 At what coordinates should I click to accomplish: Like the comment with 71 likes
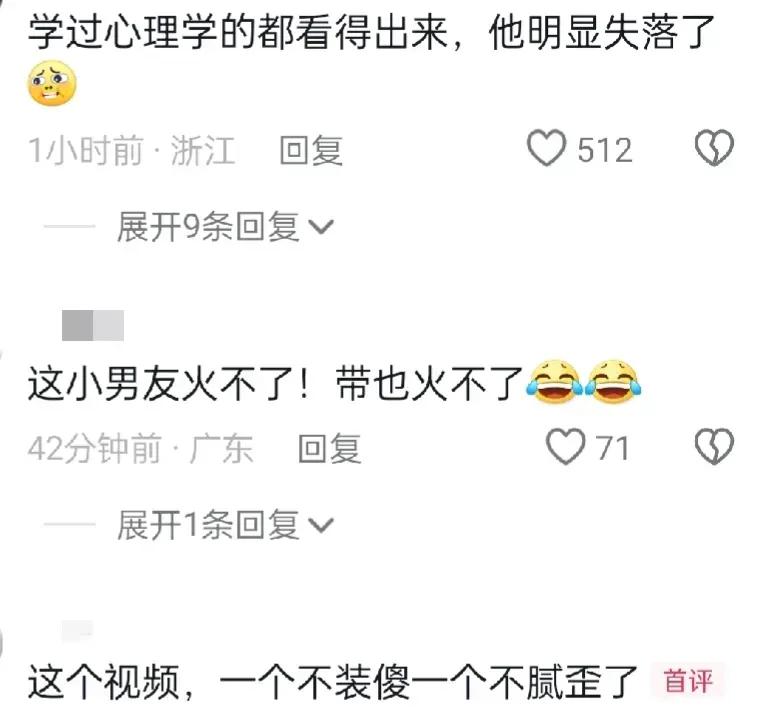coord(565,446)
